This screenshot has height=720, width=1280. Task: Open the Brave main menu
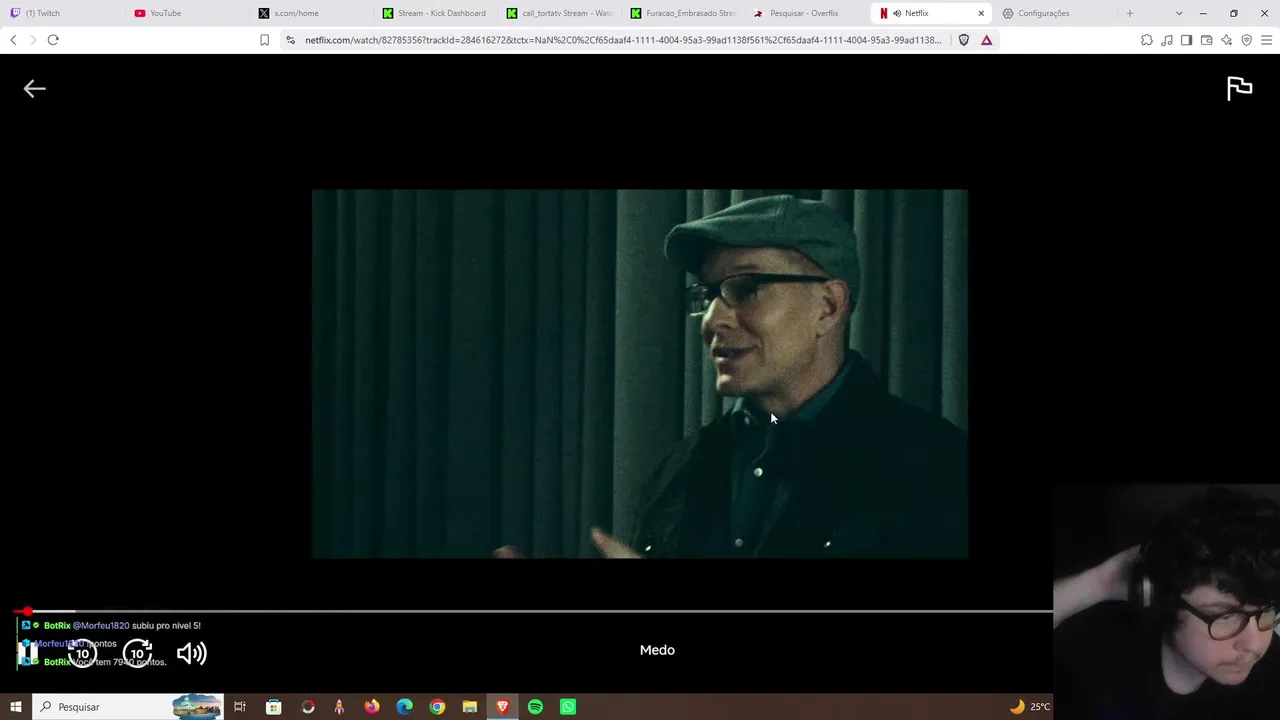pyautogui.click(x=1267, y=40)
